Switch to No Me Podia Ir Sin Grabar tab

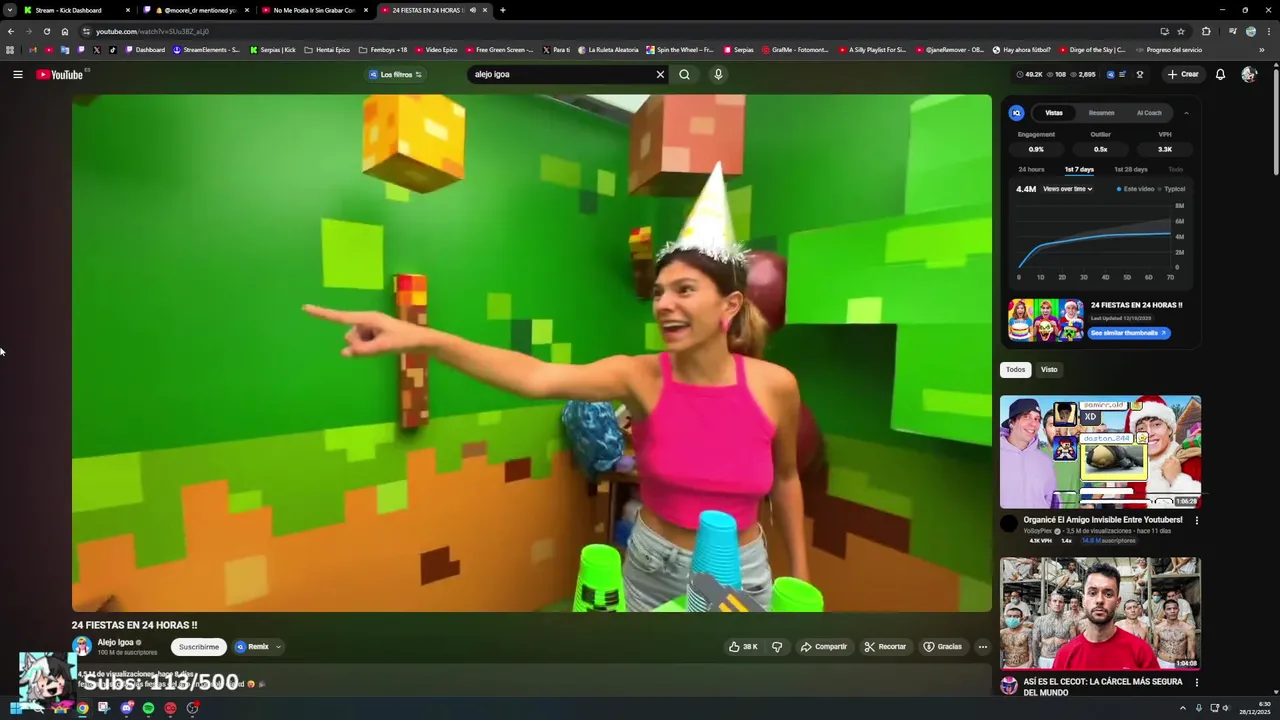tap(315, 10)
